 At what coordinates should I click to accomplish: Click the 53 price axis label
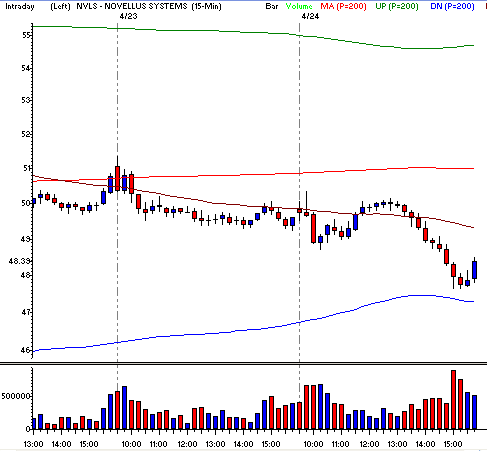26,100
